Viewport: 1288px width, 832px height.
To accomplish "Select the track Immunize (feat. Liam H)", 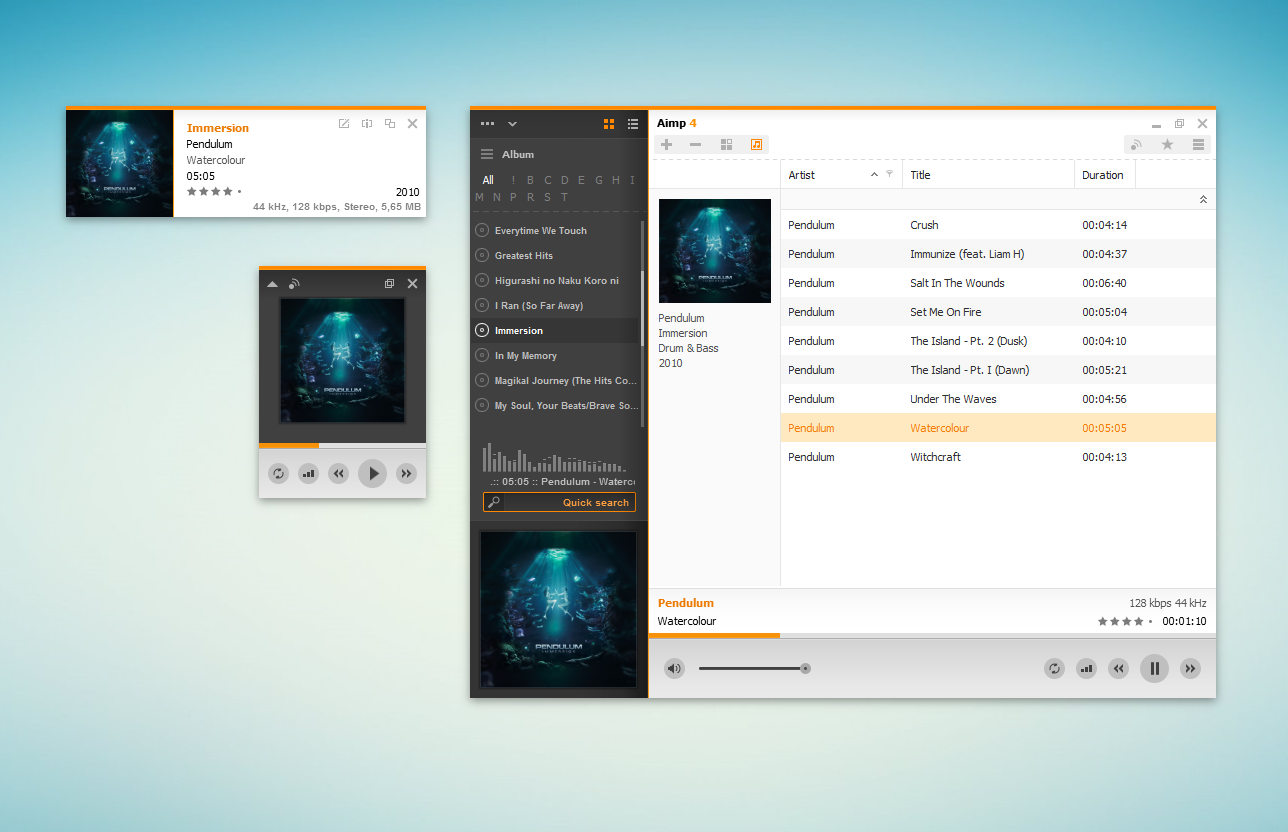I will (998, 254).
